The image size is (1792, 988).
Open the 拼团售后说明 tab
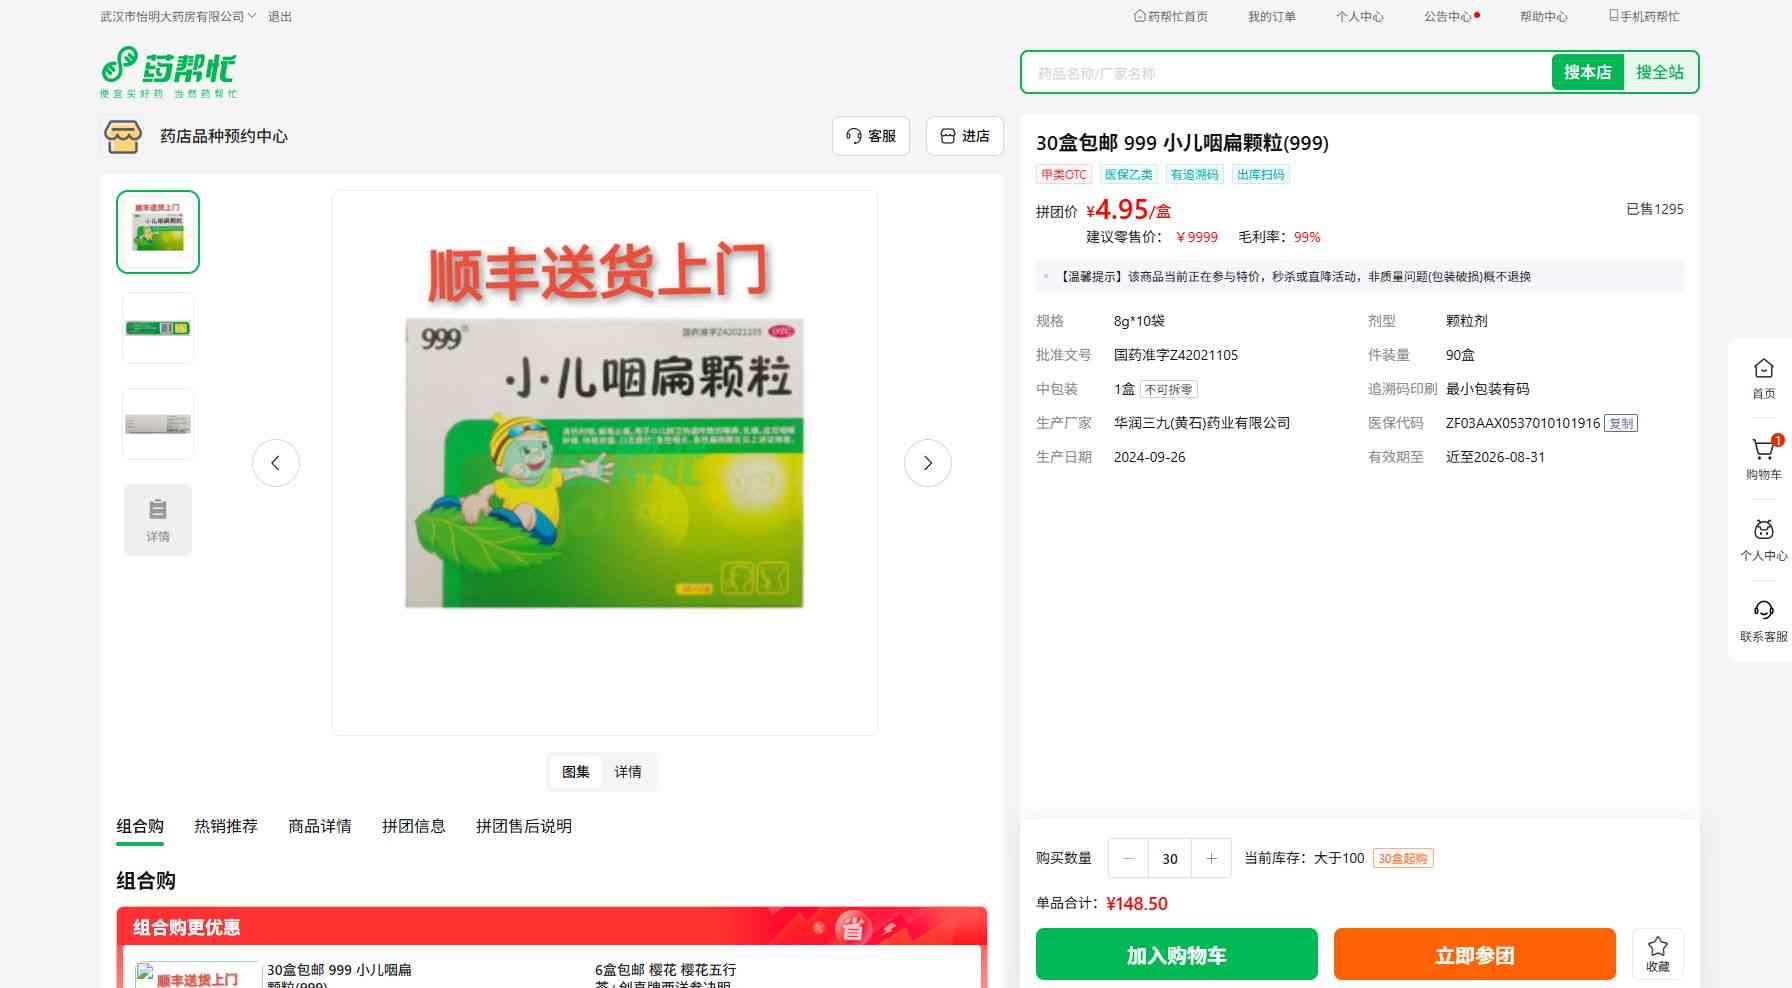523,826
